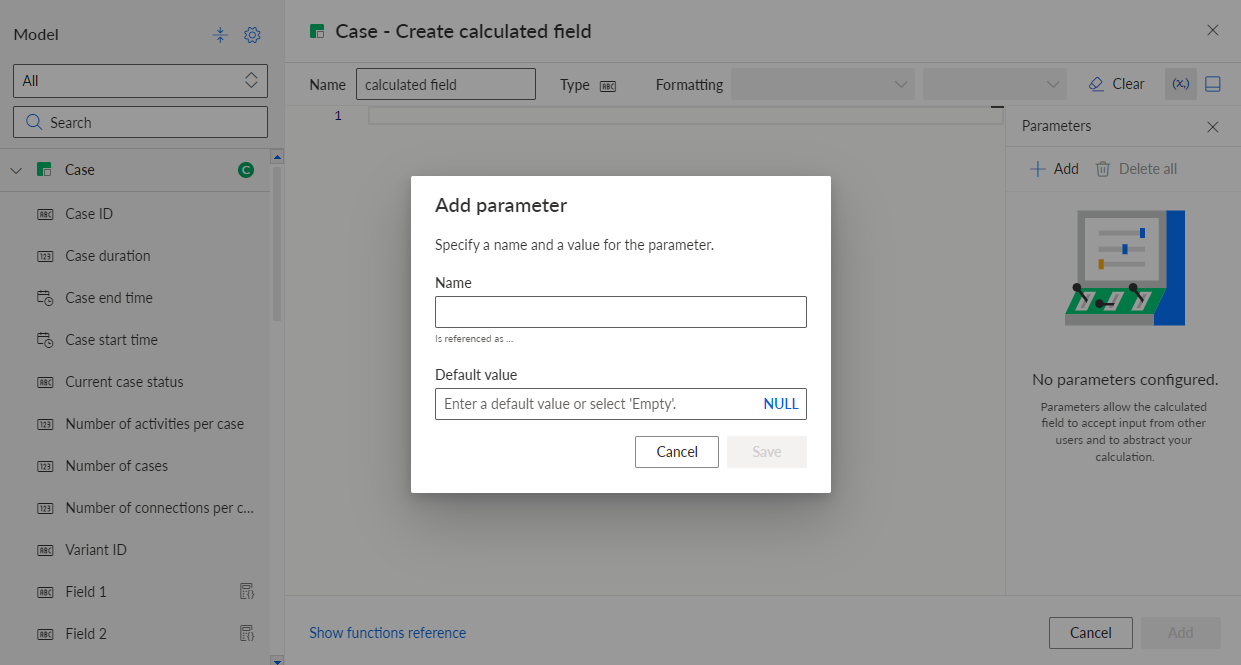Viewport: 1241px width, 665px height.
Task: Click the disabled Save button in the dialog
Action: [x=767, y=452]
